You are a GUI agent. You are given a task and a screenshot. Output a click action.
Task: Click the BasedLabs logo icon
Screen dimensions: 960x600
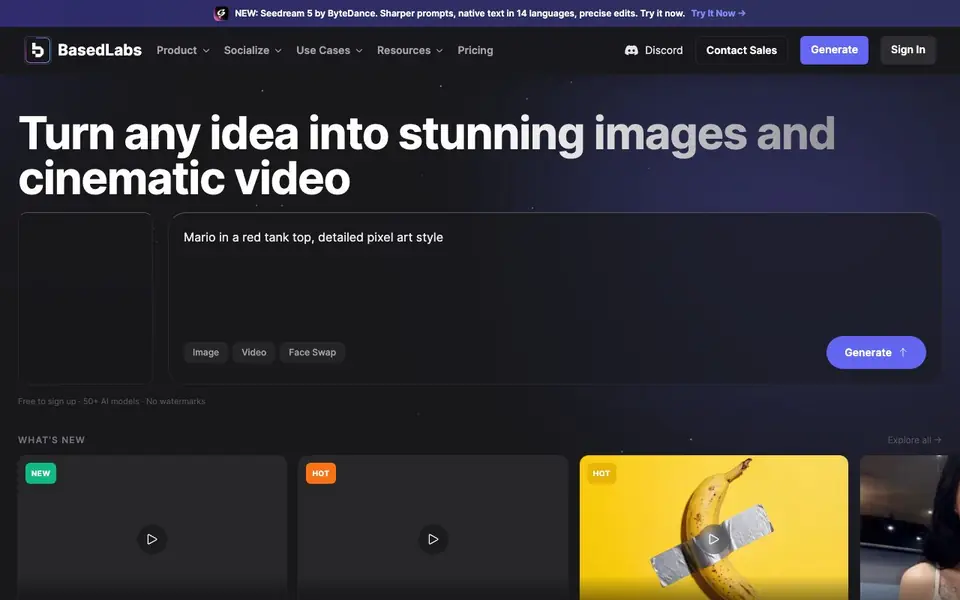click(x=37, y=50)
